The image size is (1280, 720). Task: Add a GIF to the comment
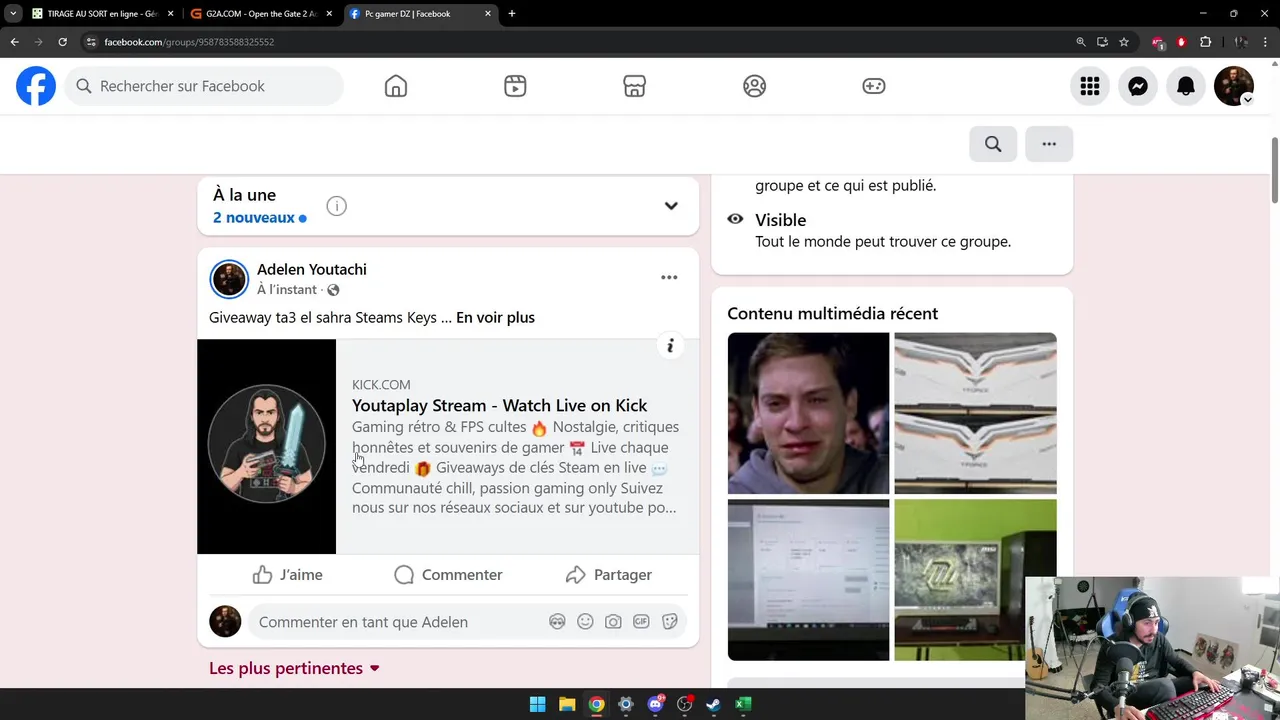point(641,622)
